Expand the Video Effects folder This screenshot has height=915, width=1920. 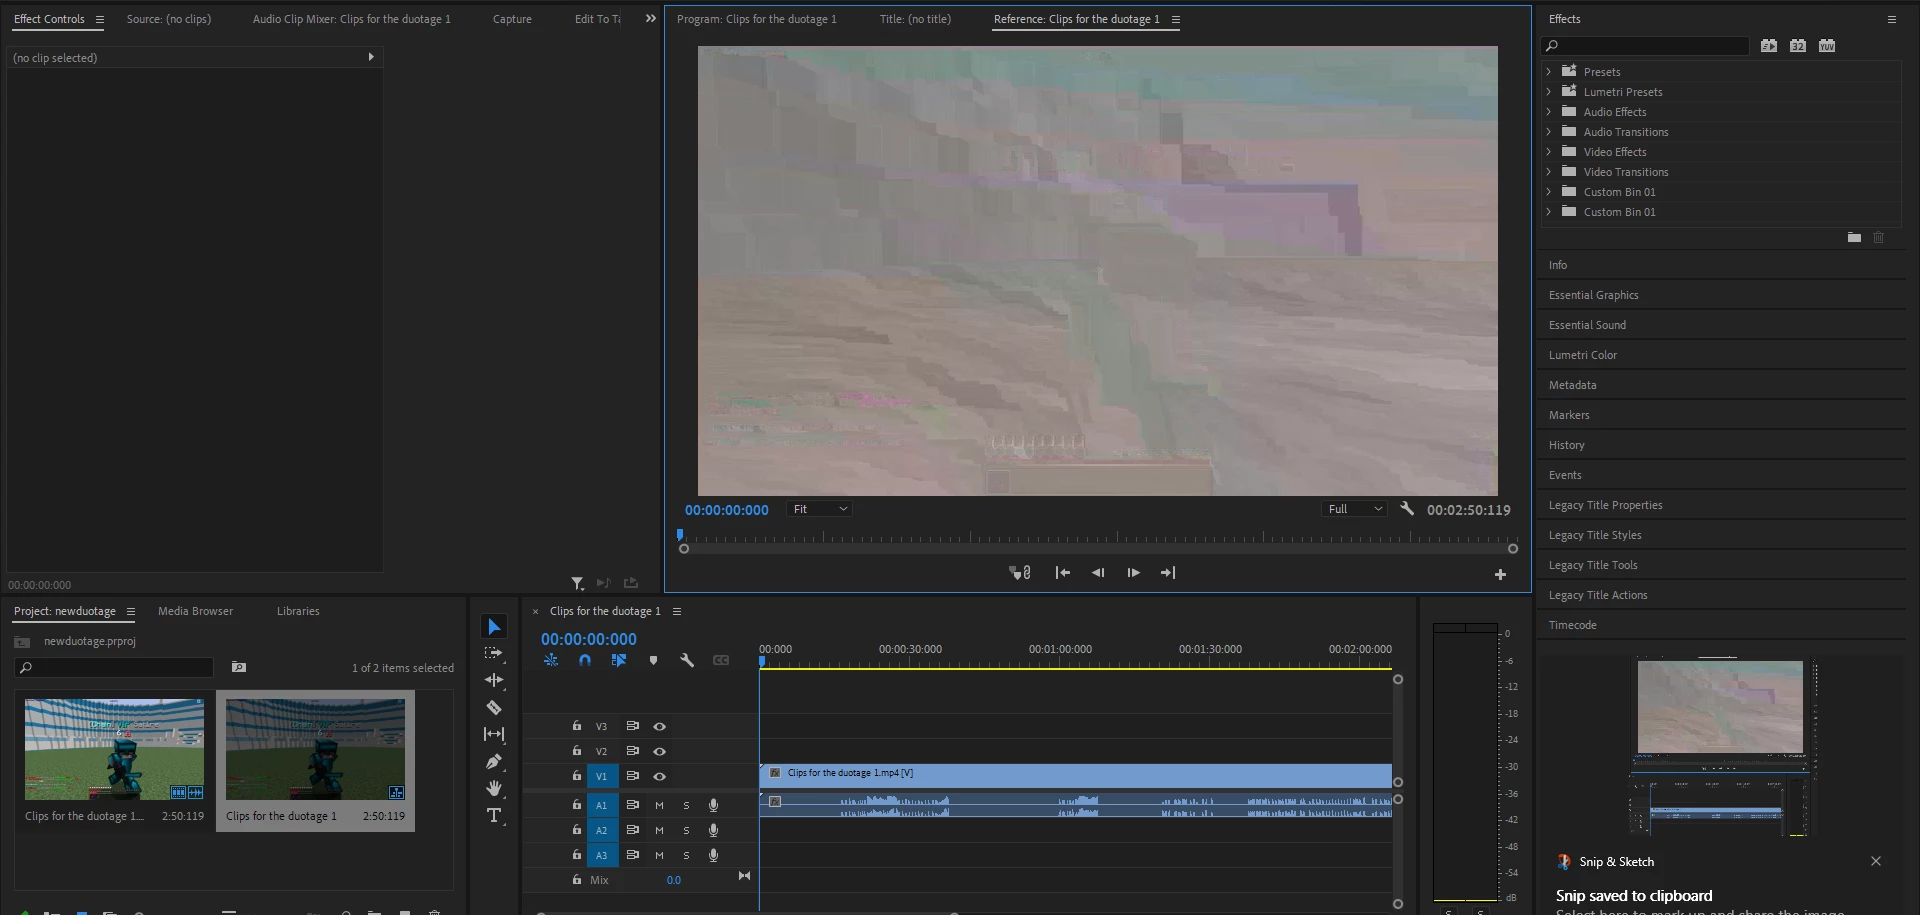tap(1548, 152)
